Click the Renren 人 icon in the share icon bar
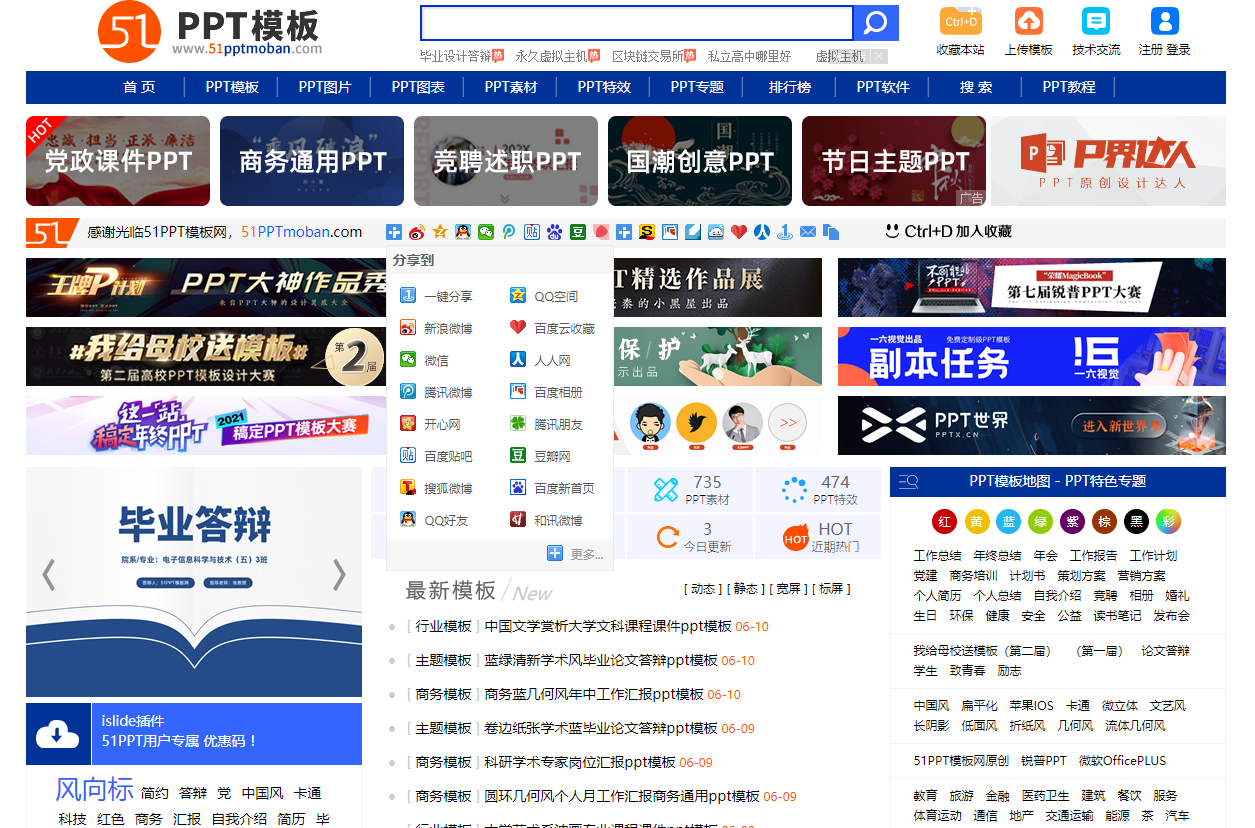 click(762, 232)
